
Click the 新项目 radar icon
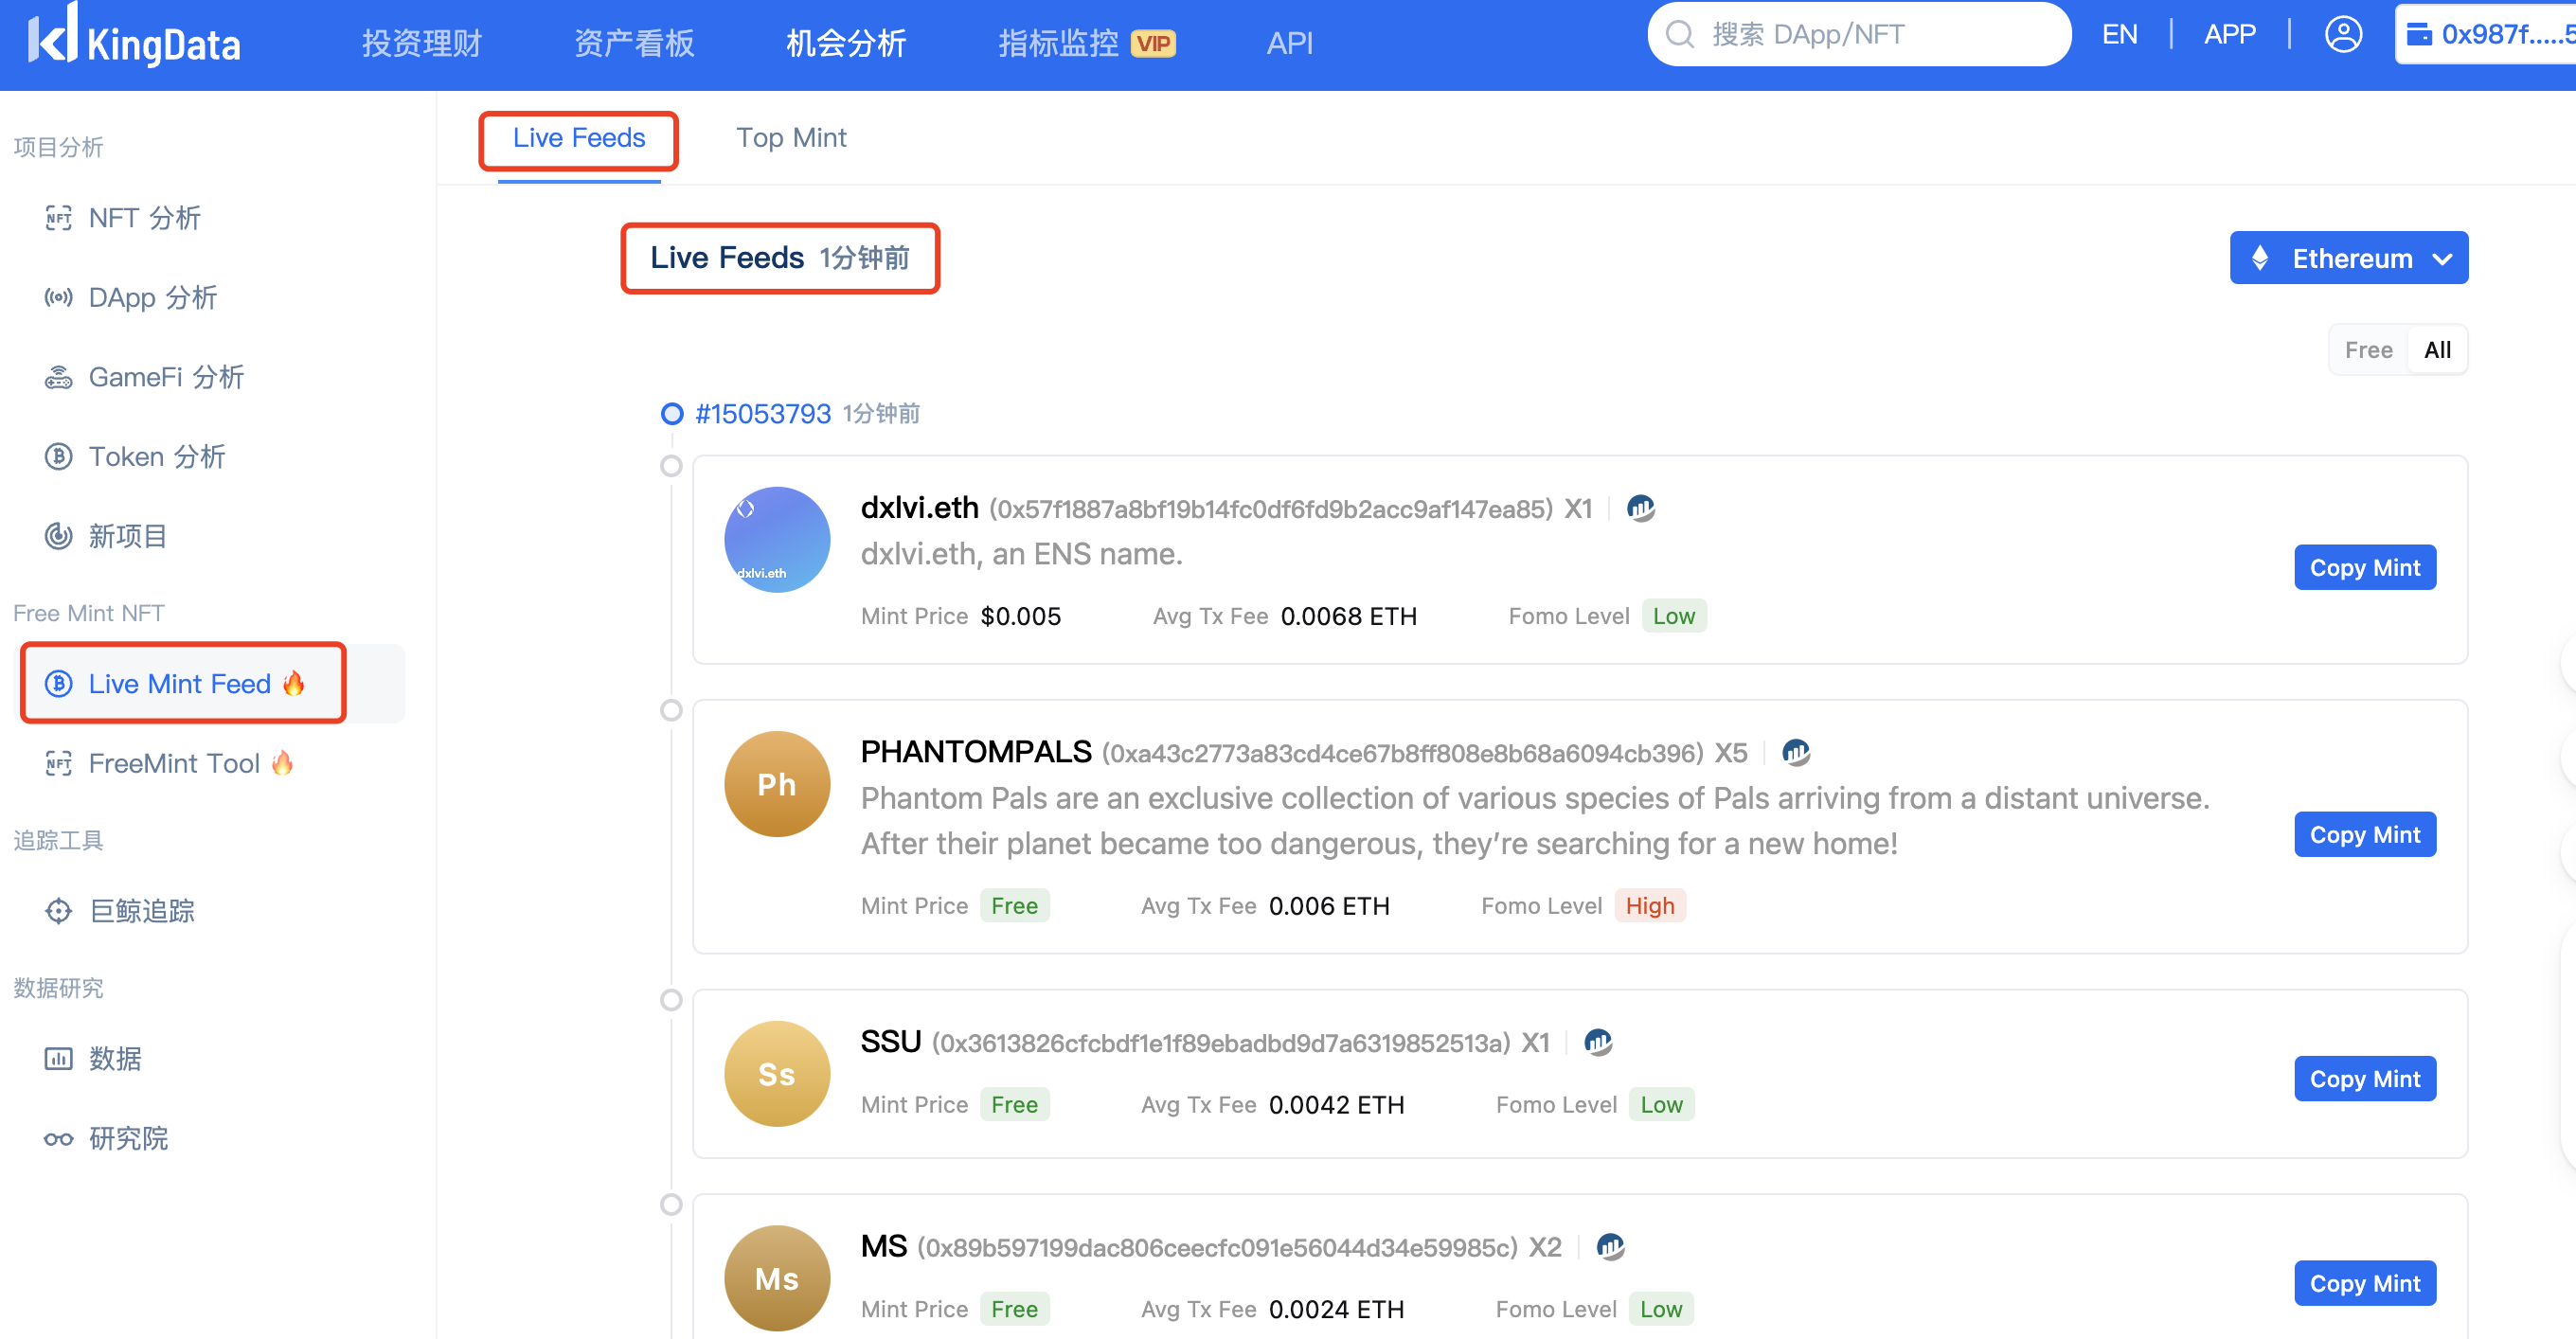58,537
